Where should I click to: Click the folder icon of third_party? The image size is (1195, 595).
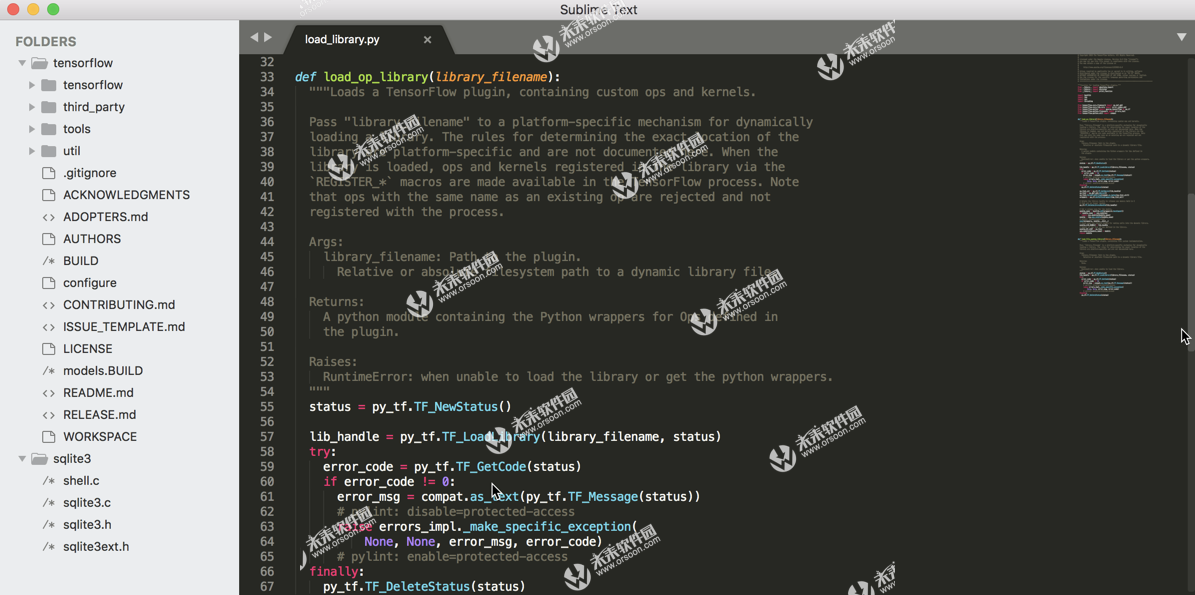tap(49, 107)
